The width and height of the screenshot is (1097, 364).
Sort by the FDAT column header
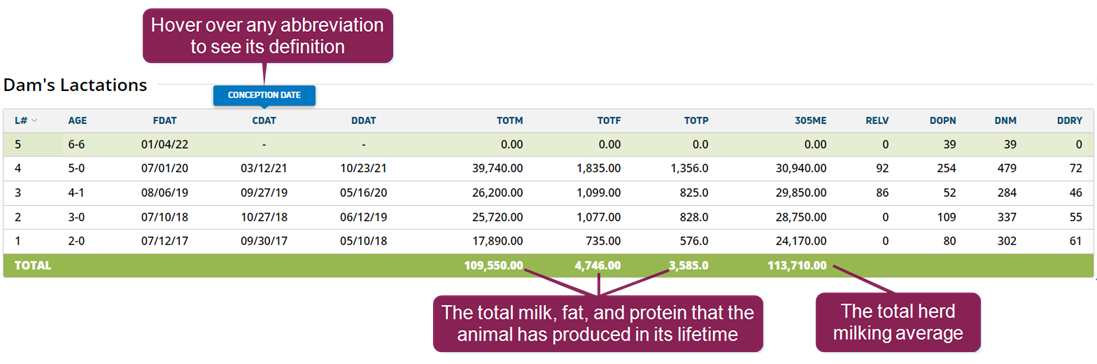[162, 120]
